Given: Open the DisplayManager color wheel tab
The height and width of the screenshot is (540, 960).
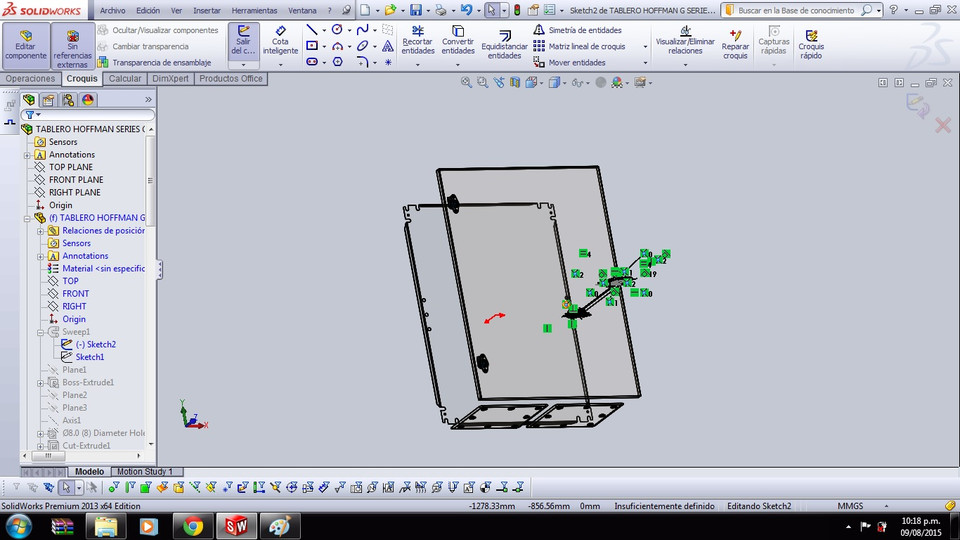Looking at the screenshot, I should (x=88, y=100).
